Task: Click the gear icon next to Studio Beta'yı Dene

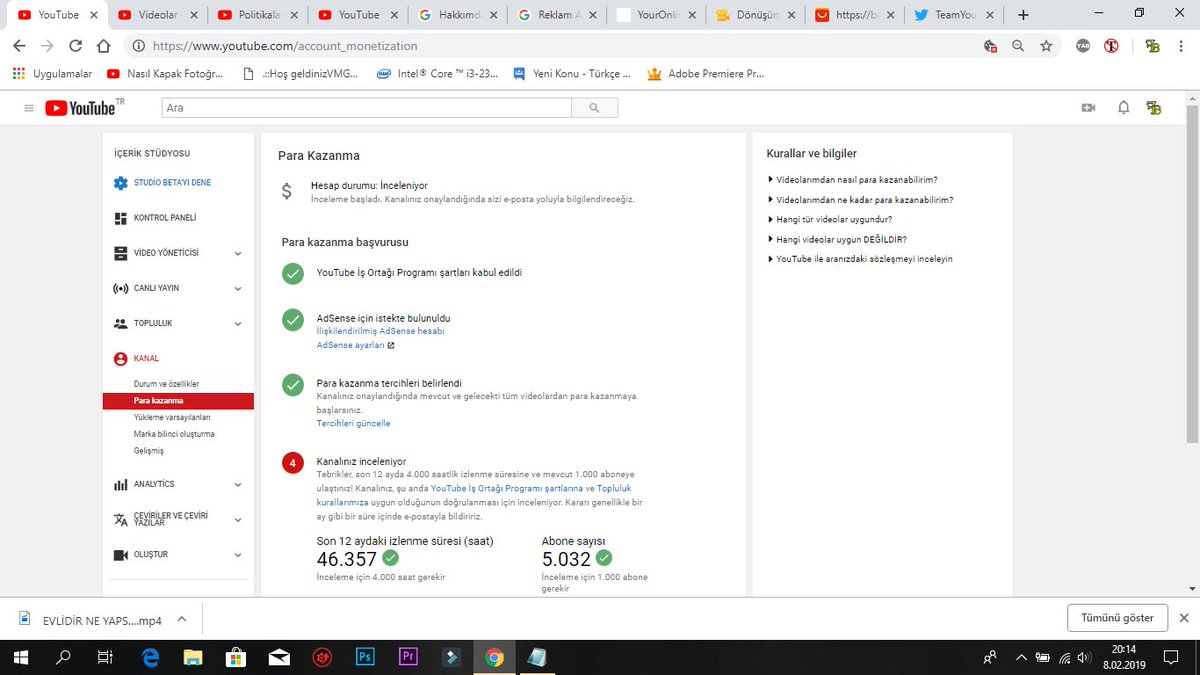Action: pos(121,183)
